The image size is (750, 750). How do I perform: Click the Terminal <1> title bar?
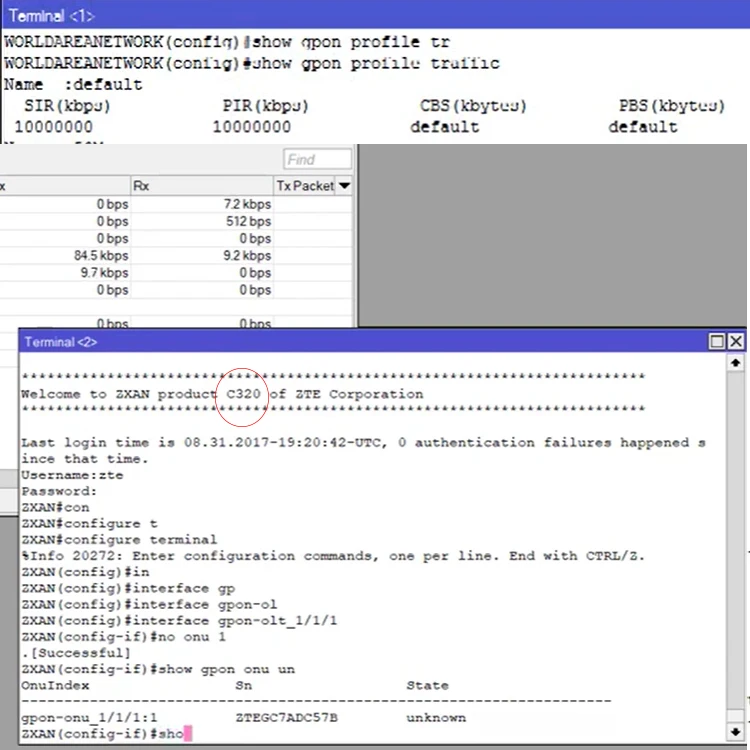pos(375,15)
